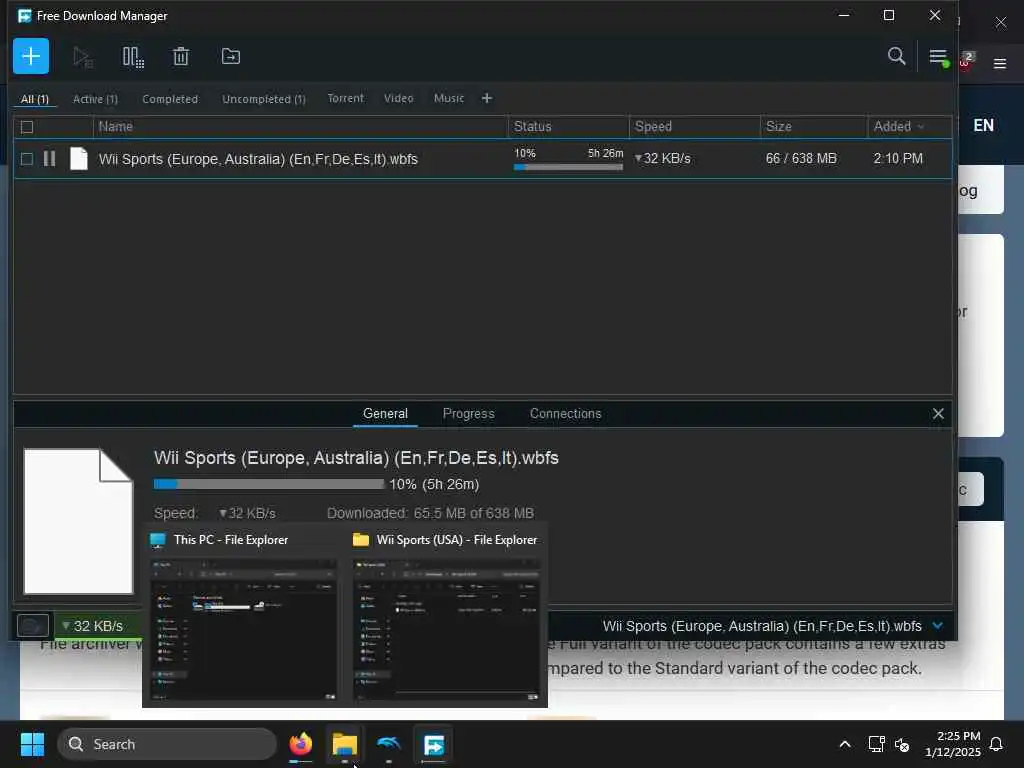Screen dimensions: 1024x768
Task: Sort the list by Size column
Action: (x=814, y=127)
